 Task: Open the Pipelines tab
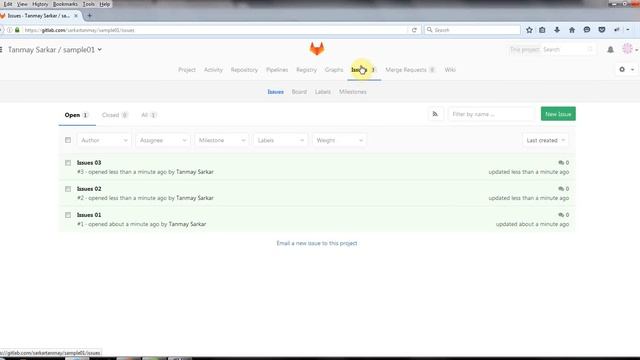[x=277, y=70]
